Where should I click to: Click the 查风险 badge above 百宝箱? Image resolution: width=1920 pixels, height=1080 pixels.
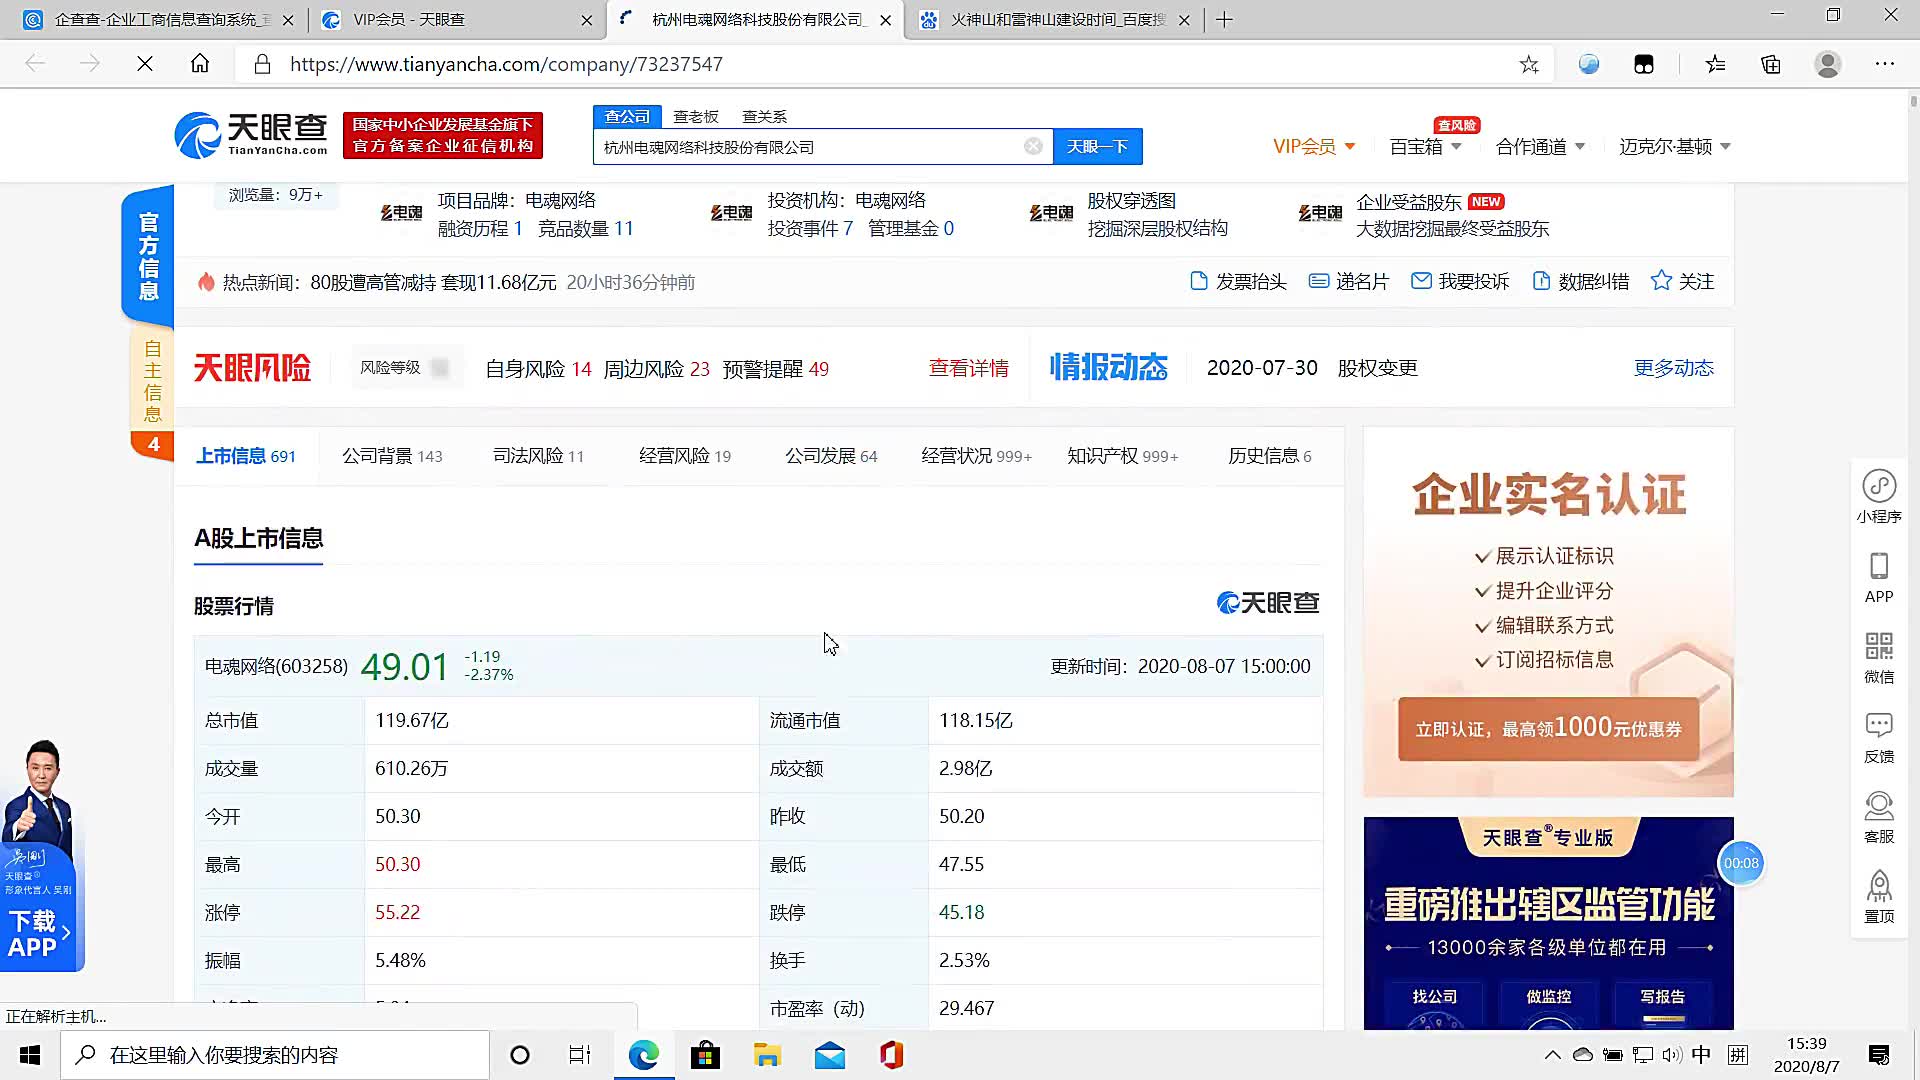(x=1456, y=125)
